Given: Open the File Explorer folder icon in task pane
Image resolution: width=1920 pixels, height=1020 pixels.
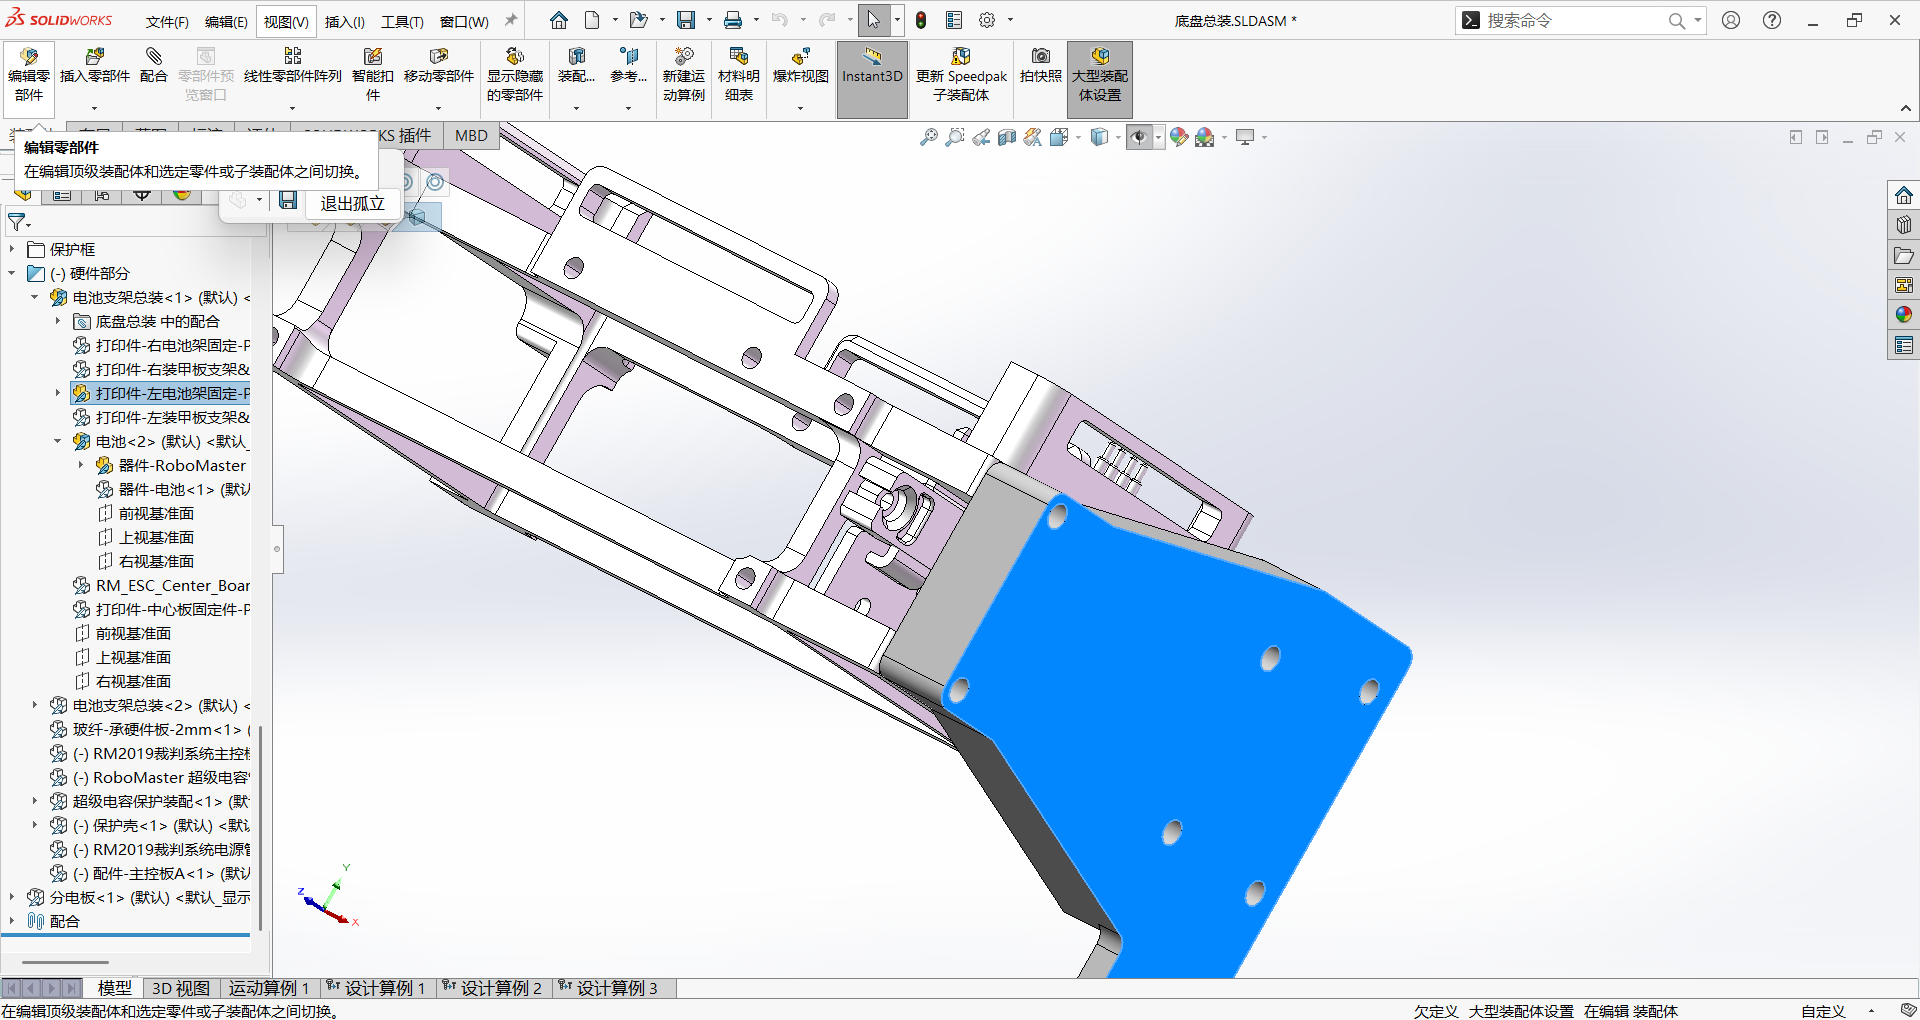Looking at the screenshot, I should (1904, 255).
